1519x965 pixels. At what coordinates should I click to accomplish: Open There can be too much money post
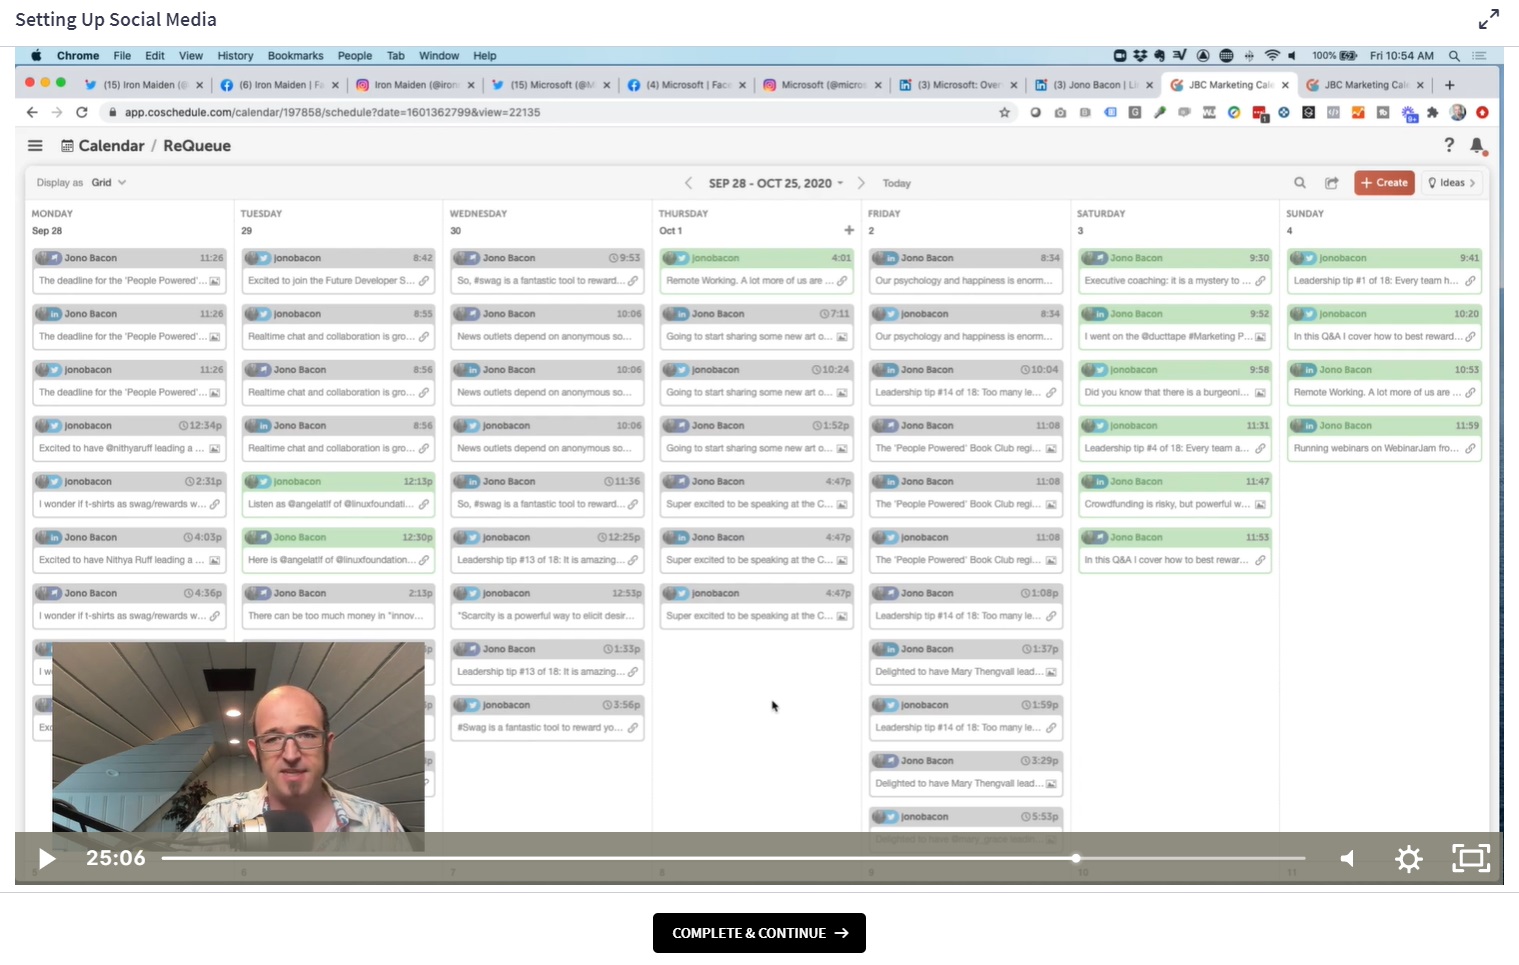[338, 606]
